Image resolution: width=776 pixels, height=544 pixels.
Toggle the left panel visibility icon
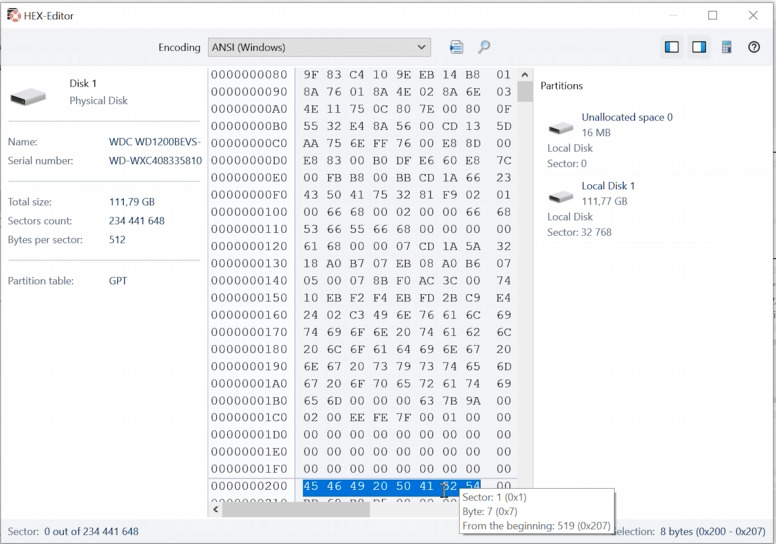click(672, 47)
